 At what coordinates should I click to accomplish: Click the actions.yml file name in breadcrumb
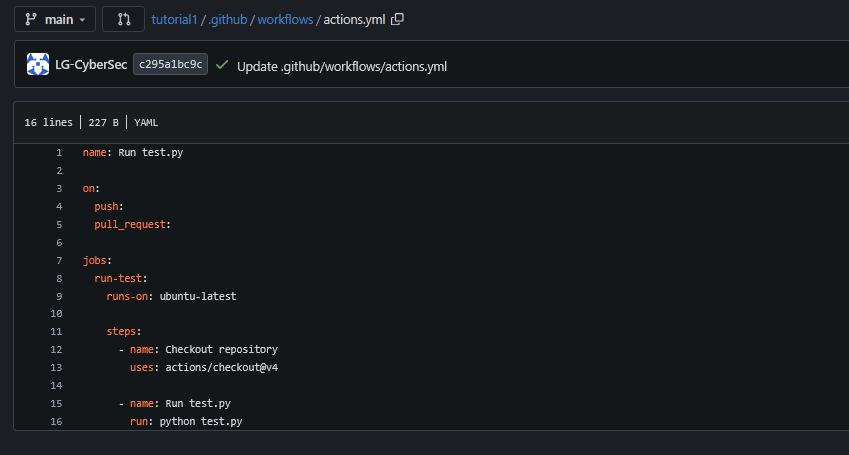(x=354, y=19)
